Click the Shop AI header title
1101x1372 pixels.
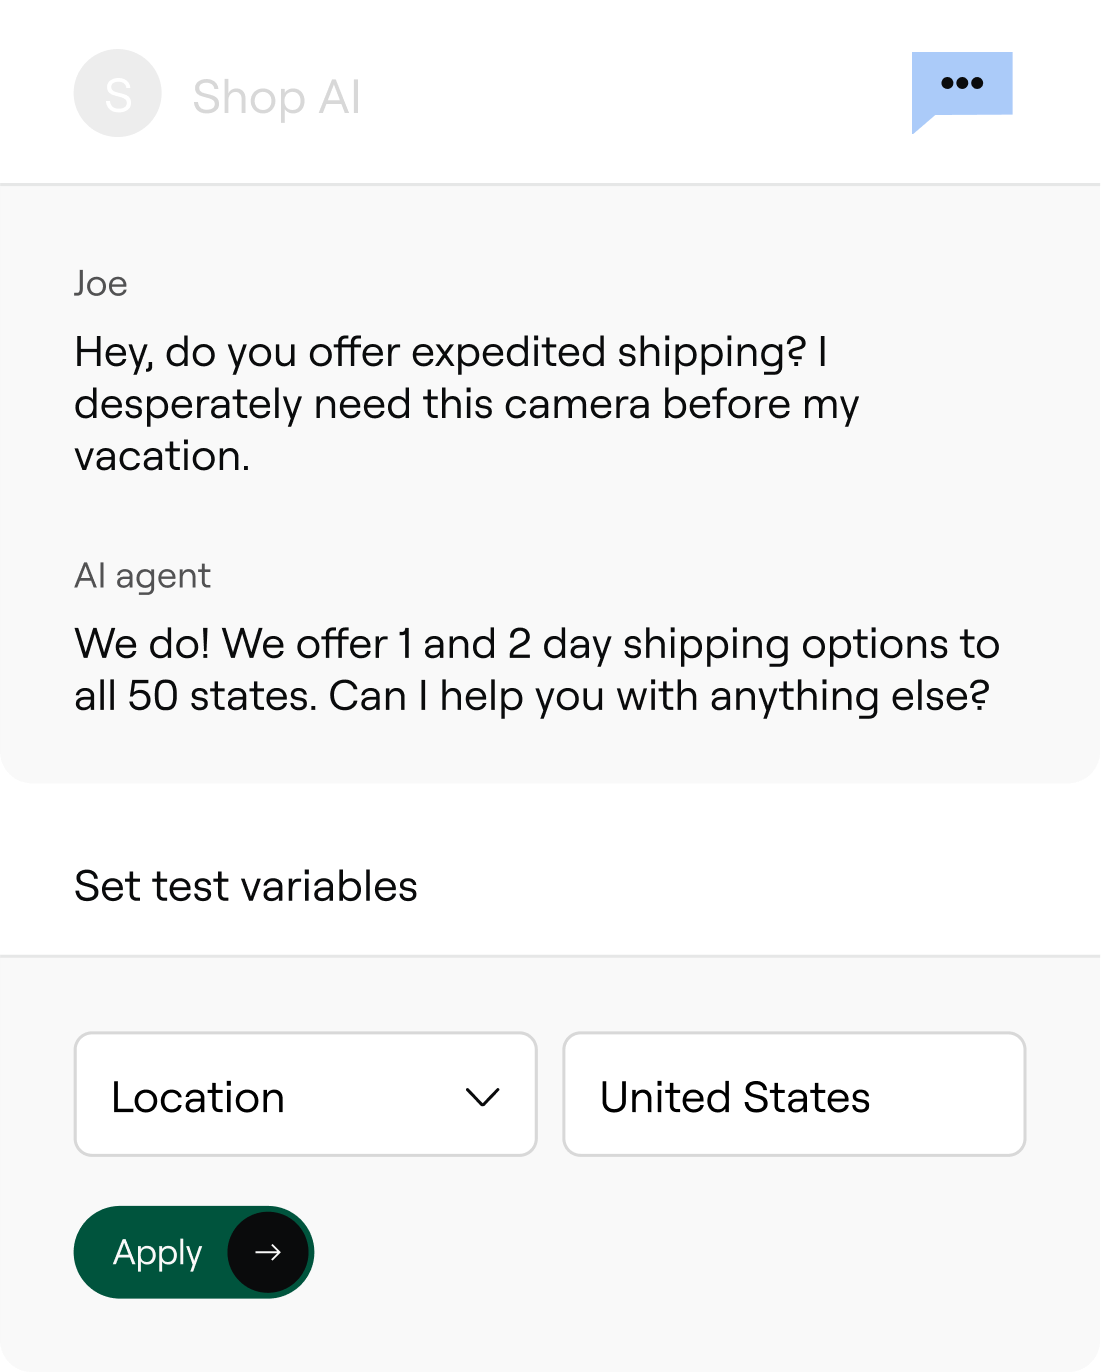276,98
